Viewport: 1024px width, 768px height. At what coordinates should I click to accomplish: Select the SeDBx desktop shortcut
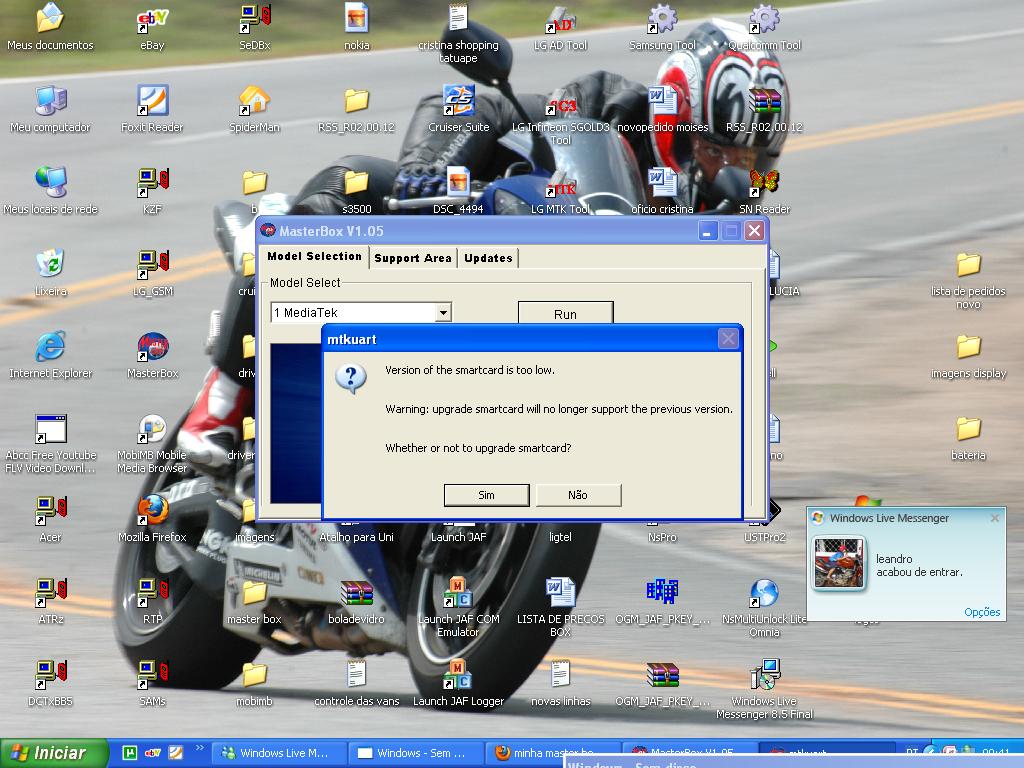coord(255,27)
